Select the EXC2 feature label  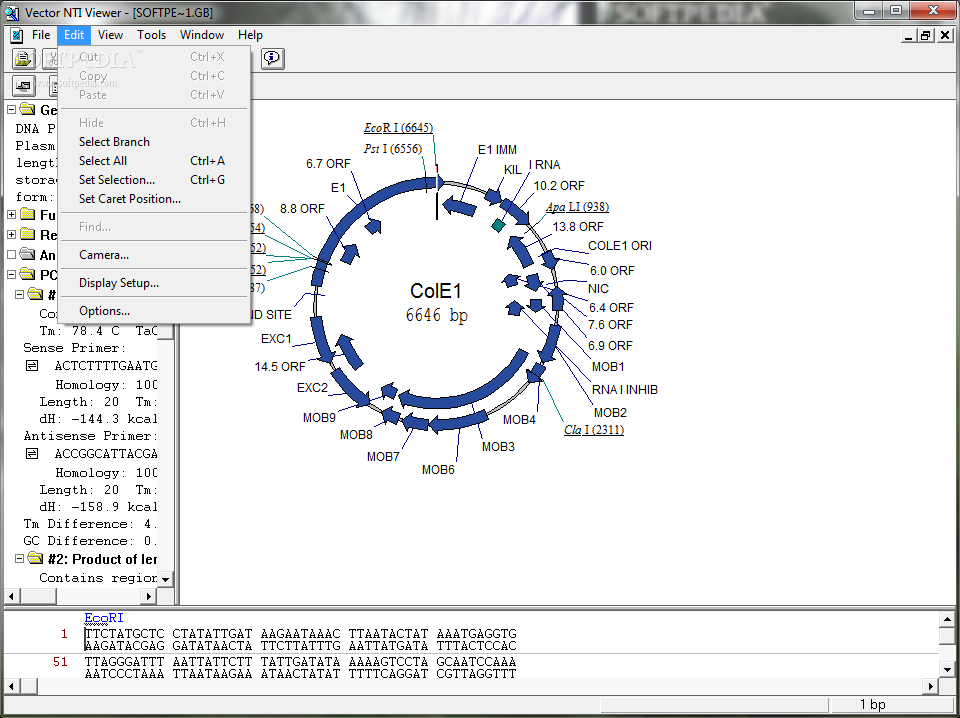pyautogui.click(x=312, y=388)
